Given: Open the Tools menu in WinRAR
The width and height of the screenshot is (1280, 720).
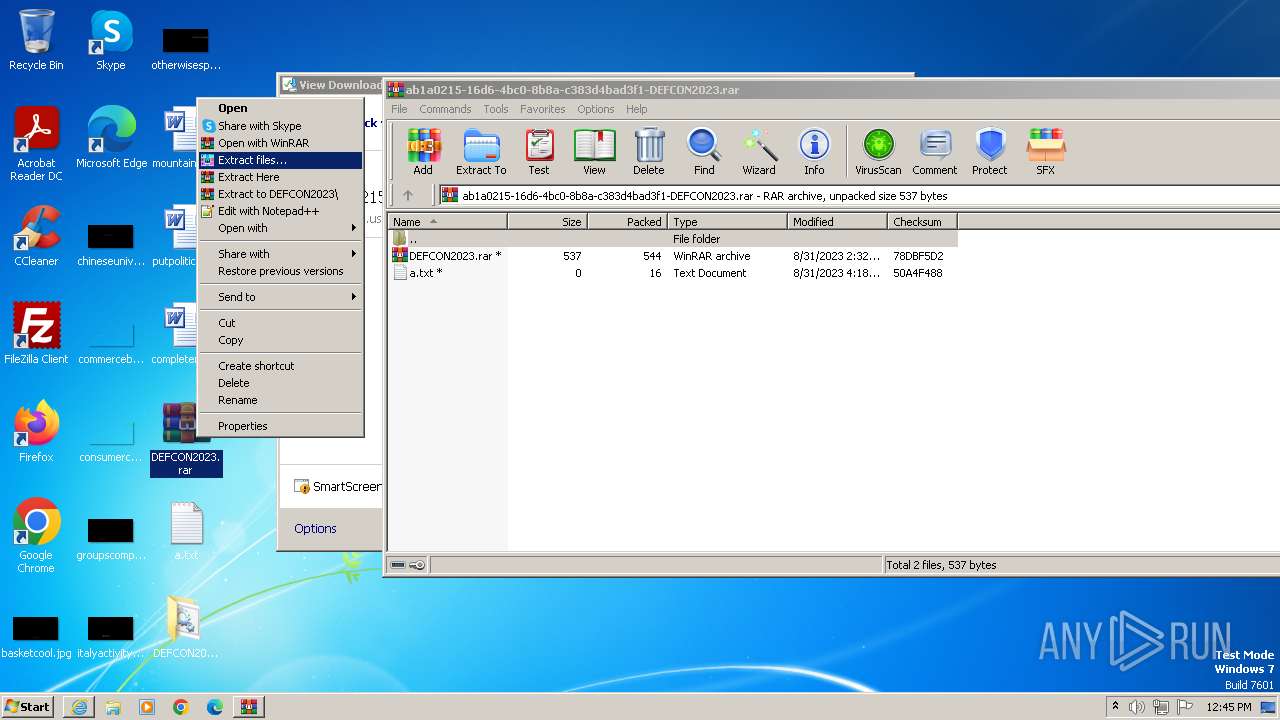Looking at the screenshot, I should pyautogui.click(x=496, y=109).
